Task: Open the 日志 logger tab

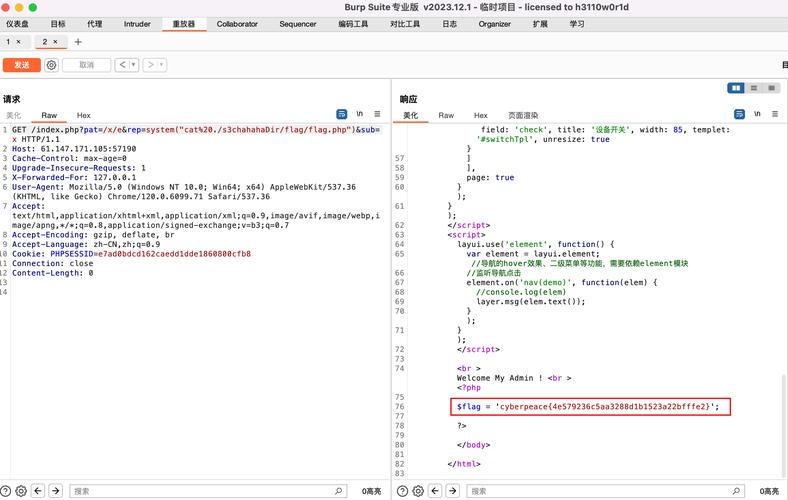Action: click(449, 24)
